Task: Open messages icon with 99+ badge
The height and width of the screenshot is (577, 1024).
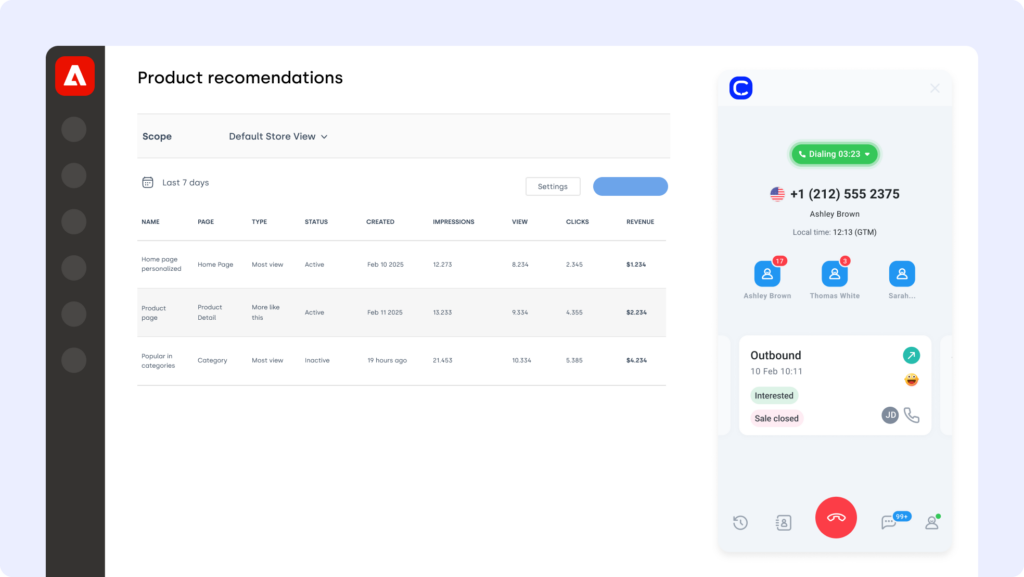Action: click(888, 522)
